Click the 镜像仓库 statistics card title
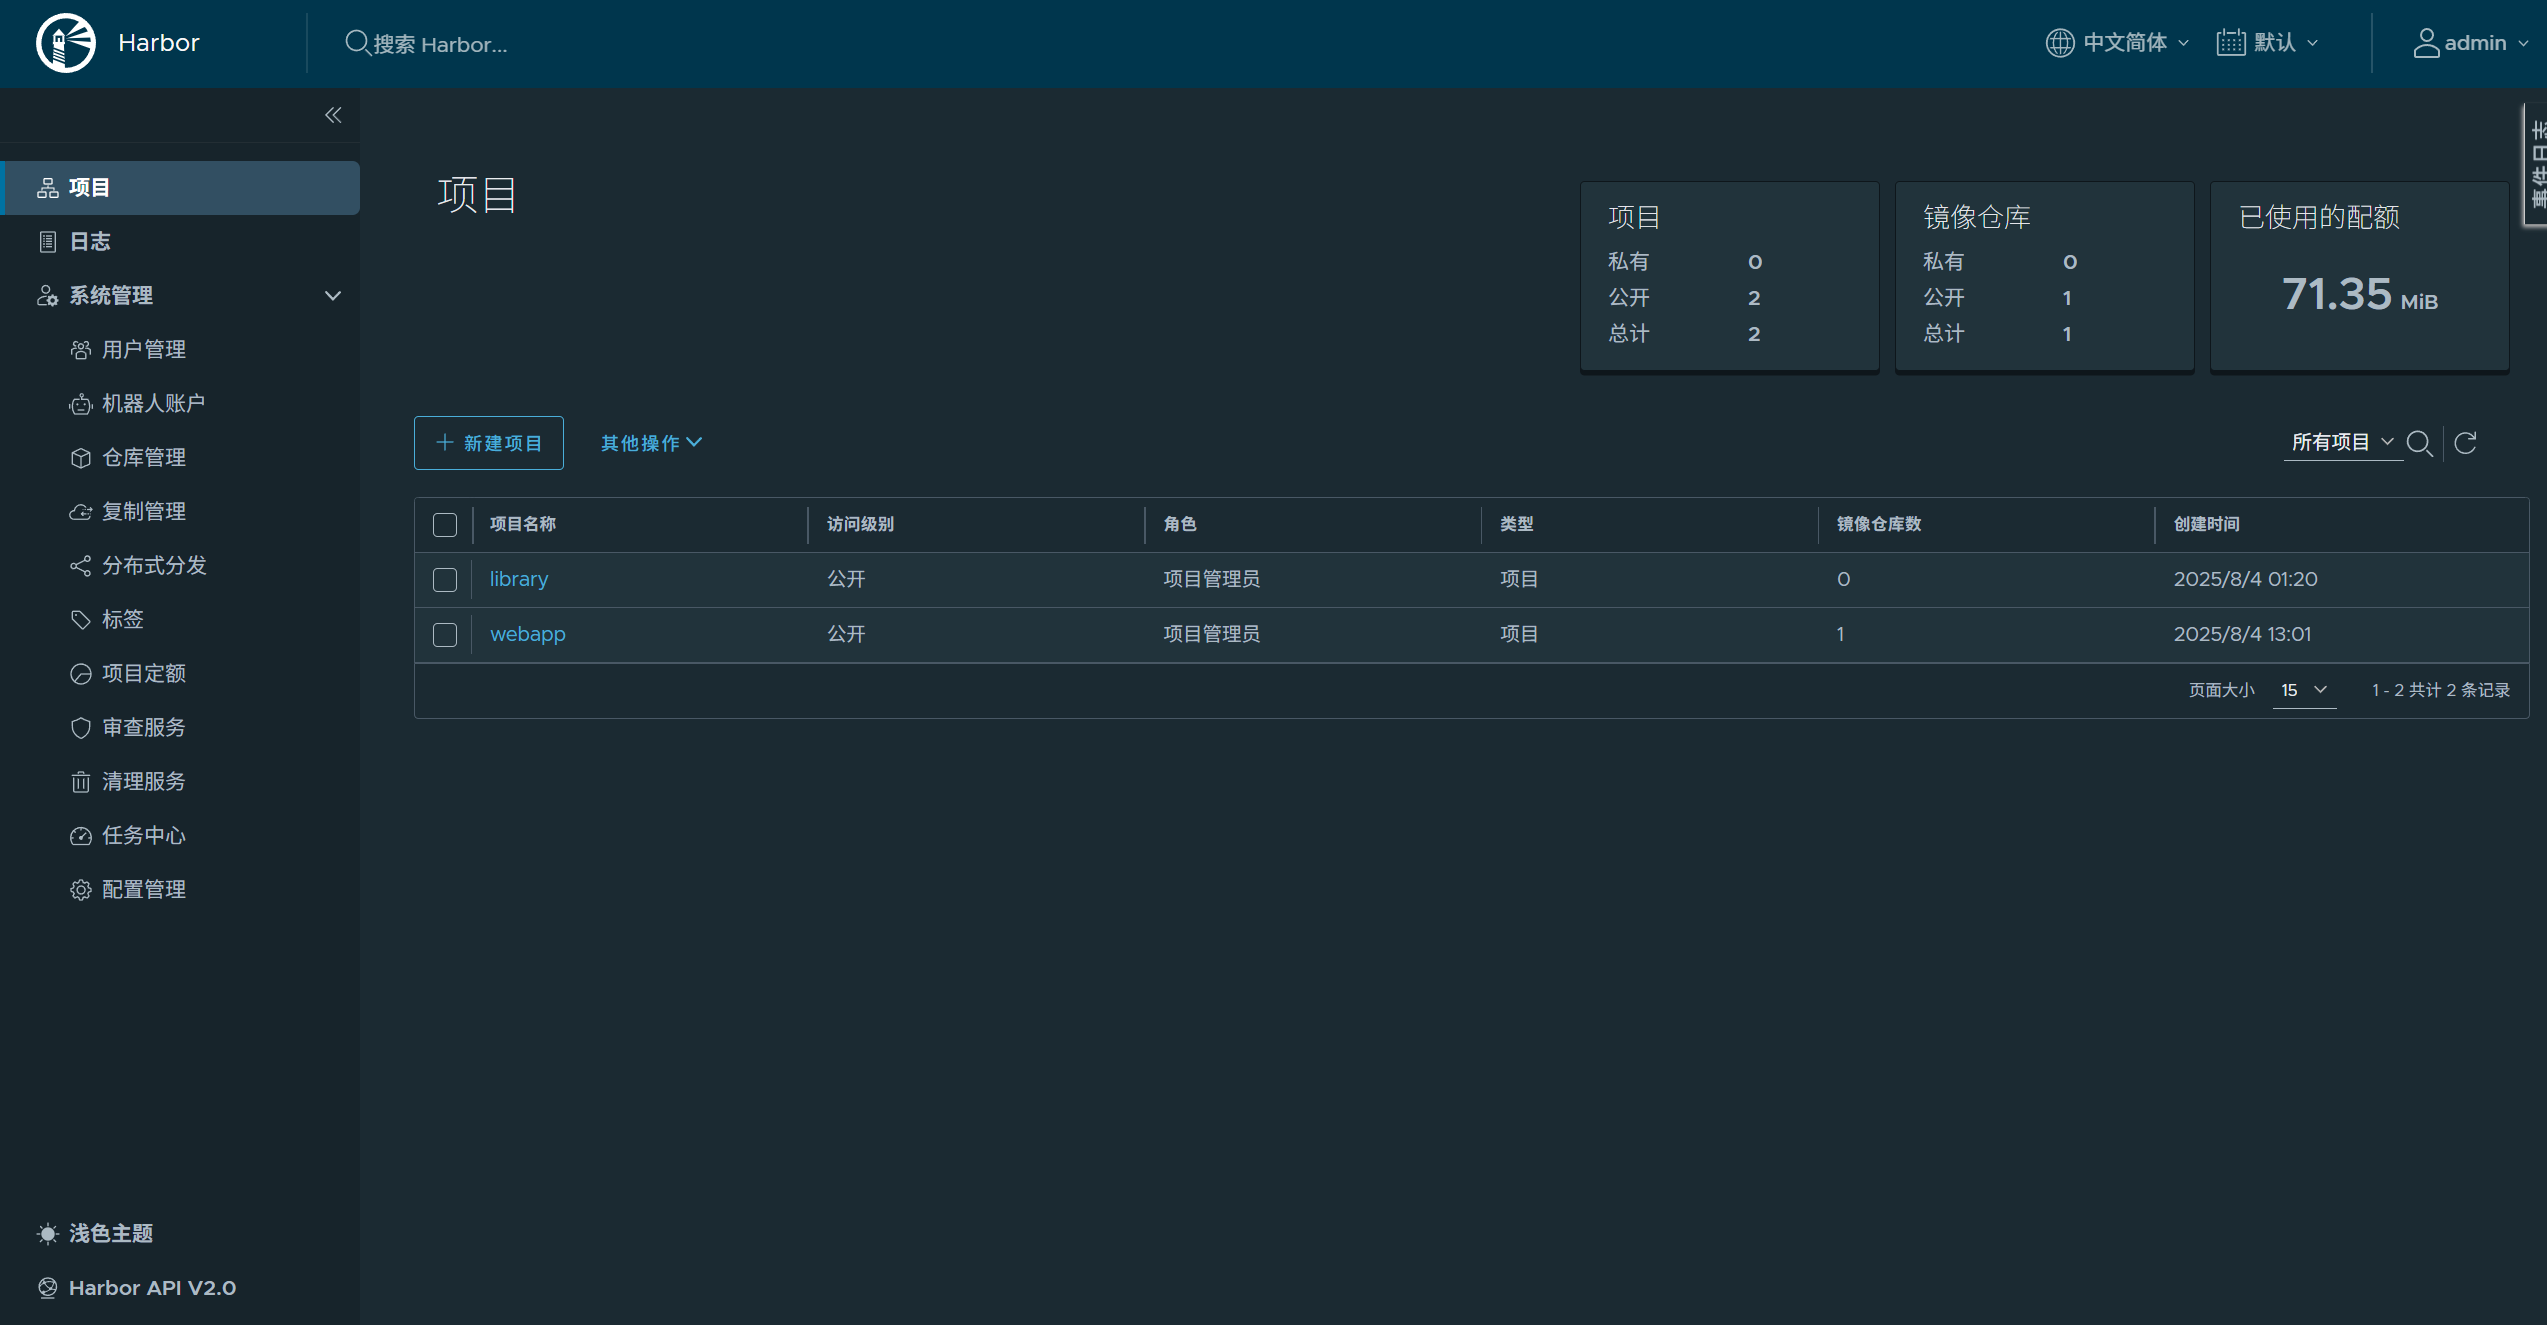Screen dimensions: 2547x1325 click(1977, 217)
